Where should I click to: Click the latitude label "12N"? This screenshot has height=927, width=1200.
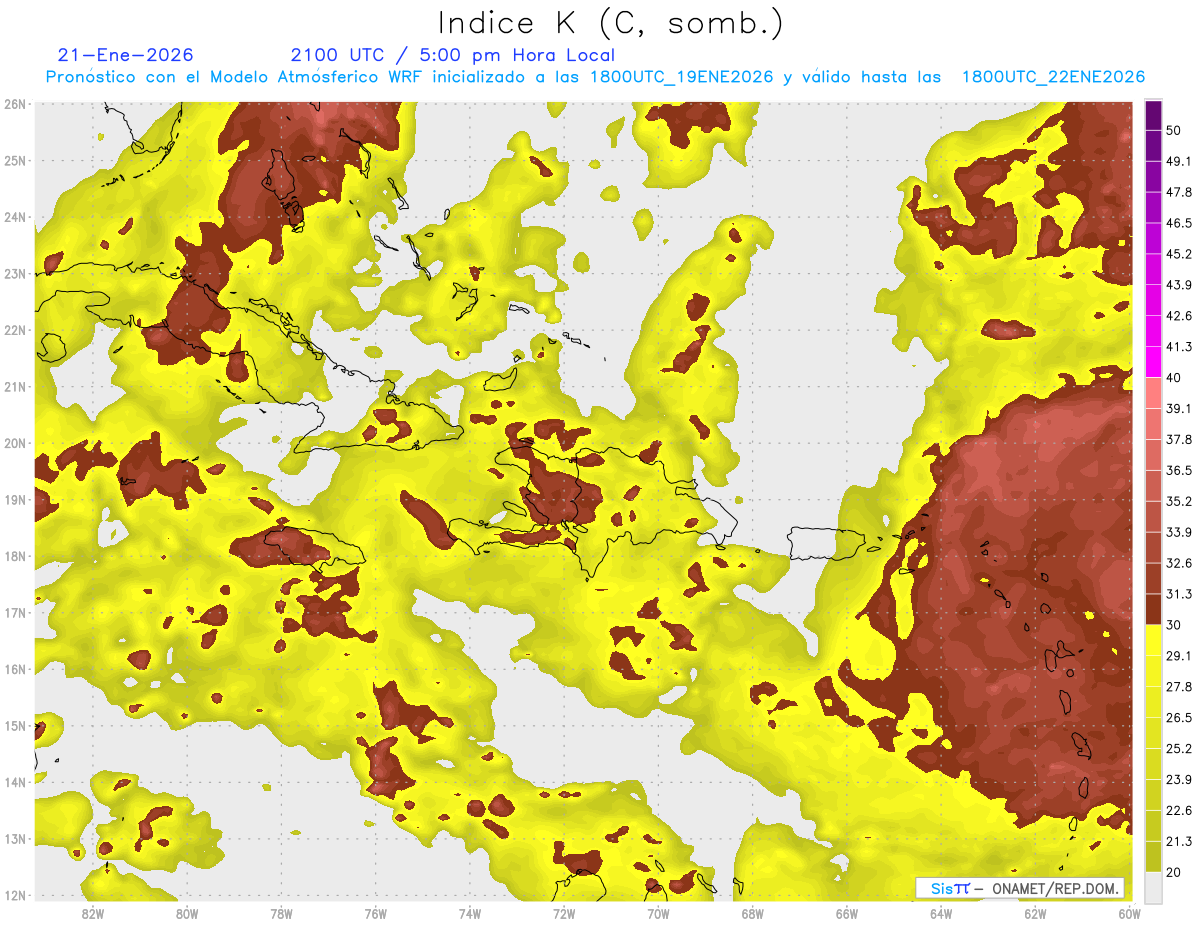(15, 895)
